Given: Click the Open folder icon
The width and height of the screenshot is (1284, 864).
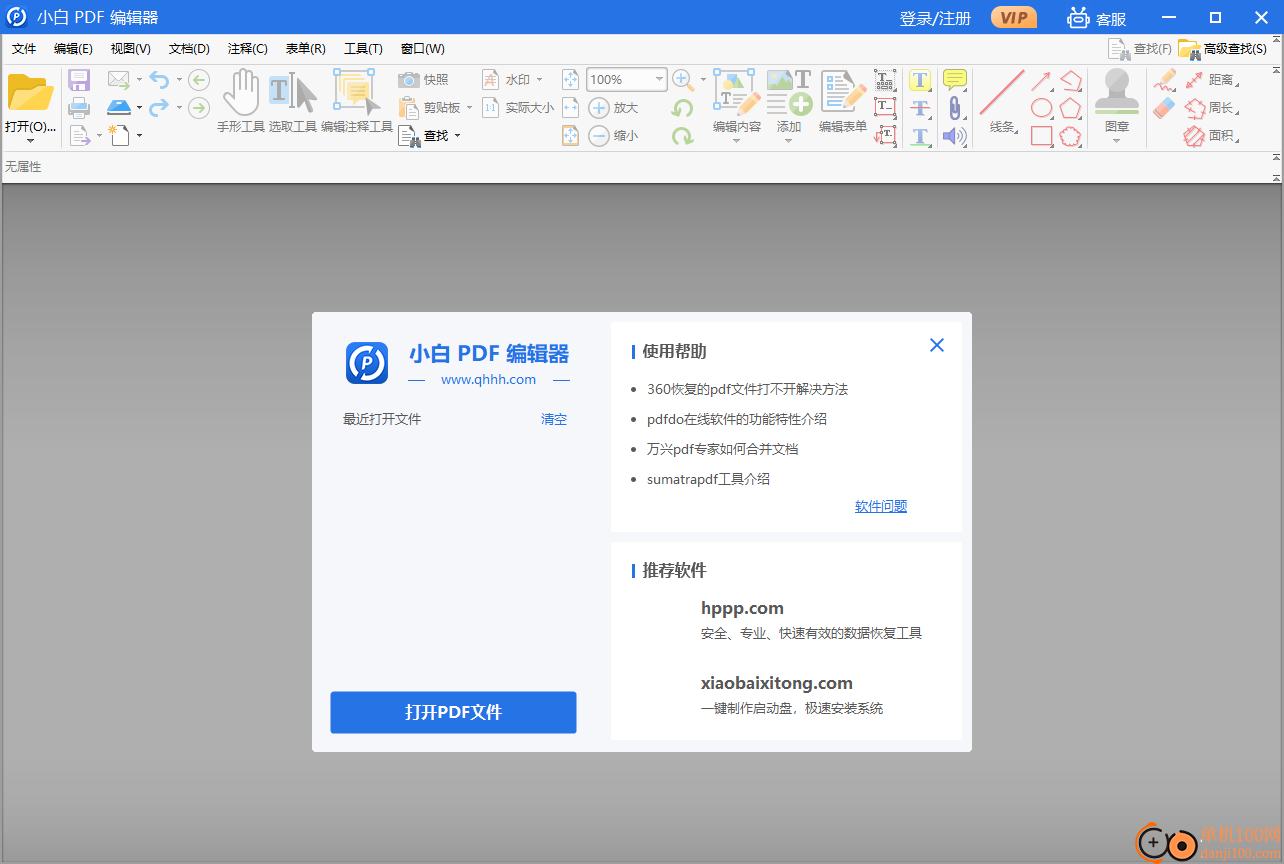Looking at the screenshot, I should click(30, 93).
